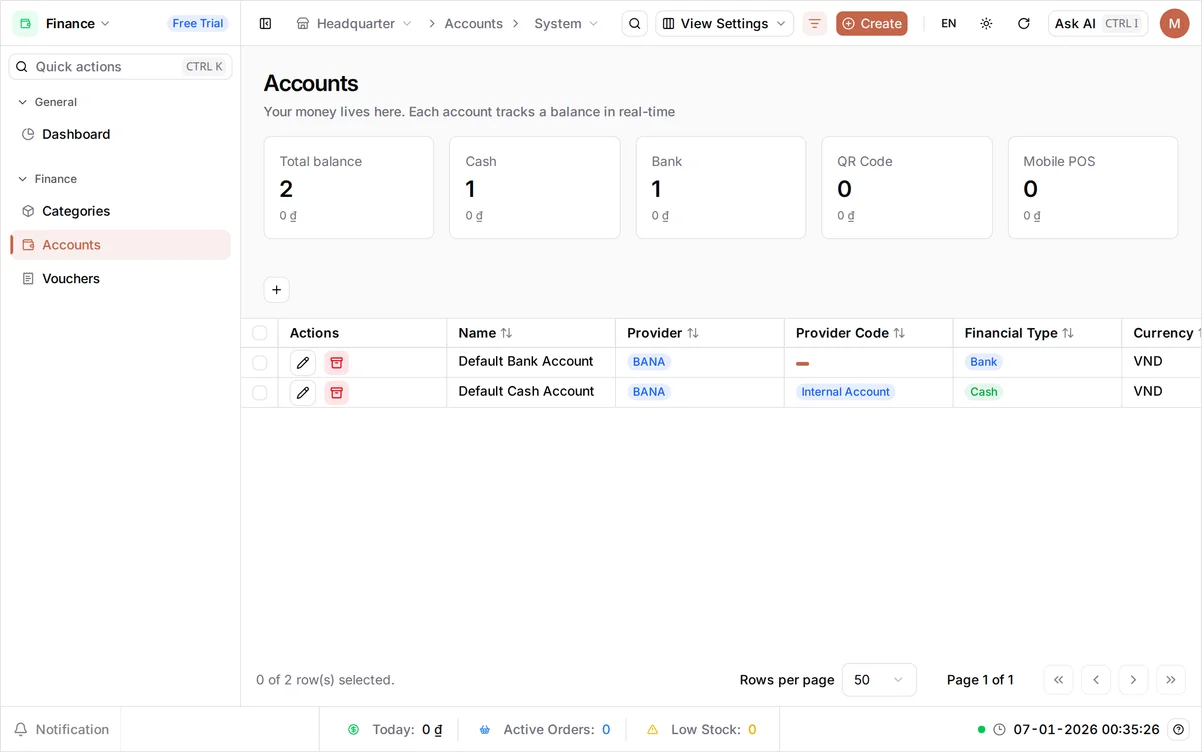This screenshot has height=752, width=1202.
Task: Sort by the Name column arrows
Action: tap(506, 333)
